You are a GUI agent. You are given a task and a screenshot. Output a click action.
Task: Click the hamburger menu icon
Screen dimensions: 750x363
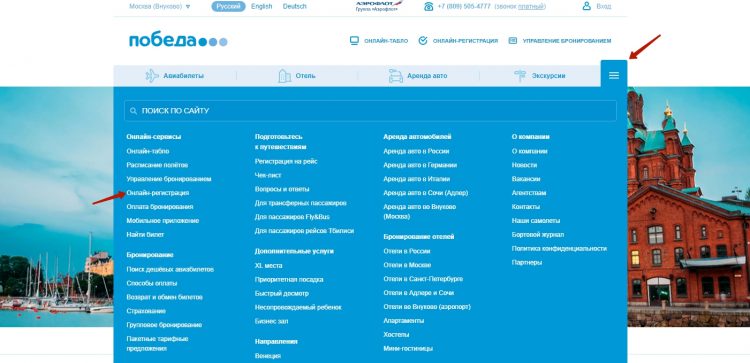(x=614, y=75)
